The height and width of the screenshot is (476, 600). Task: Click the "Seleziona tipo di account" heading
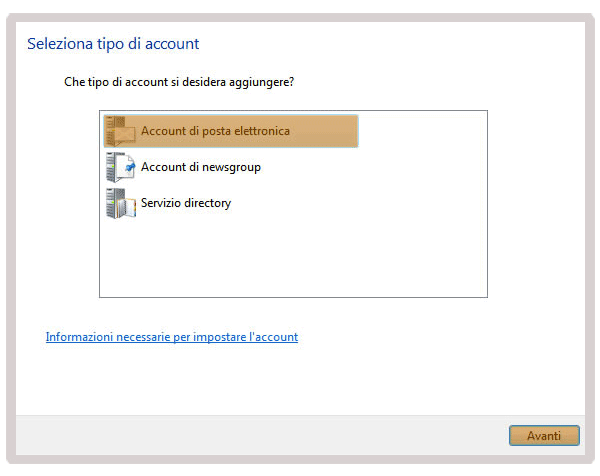[x=113, y=44]
